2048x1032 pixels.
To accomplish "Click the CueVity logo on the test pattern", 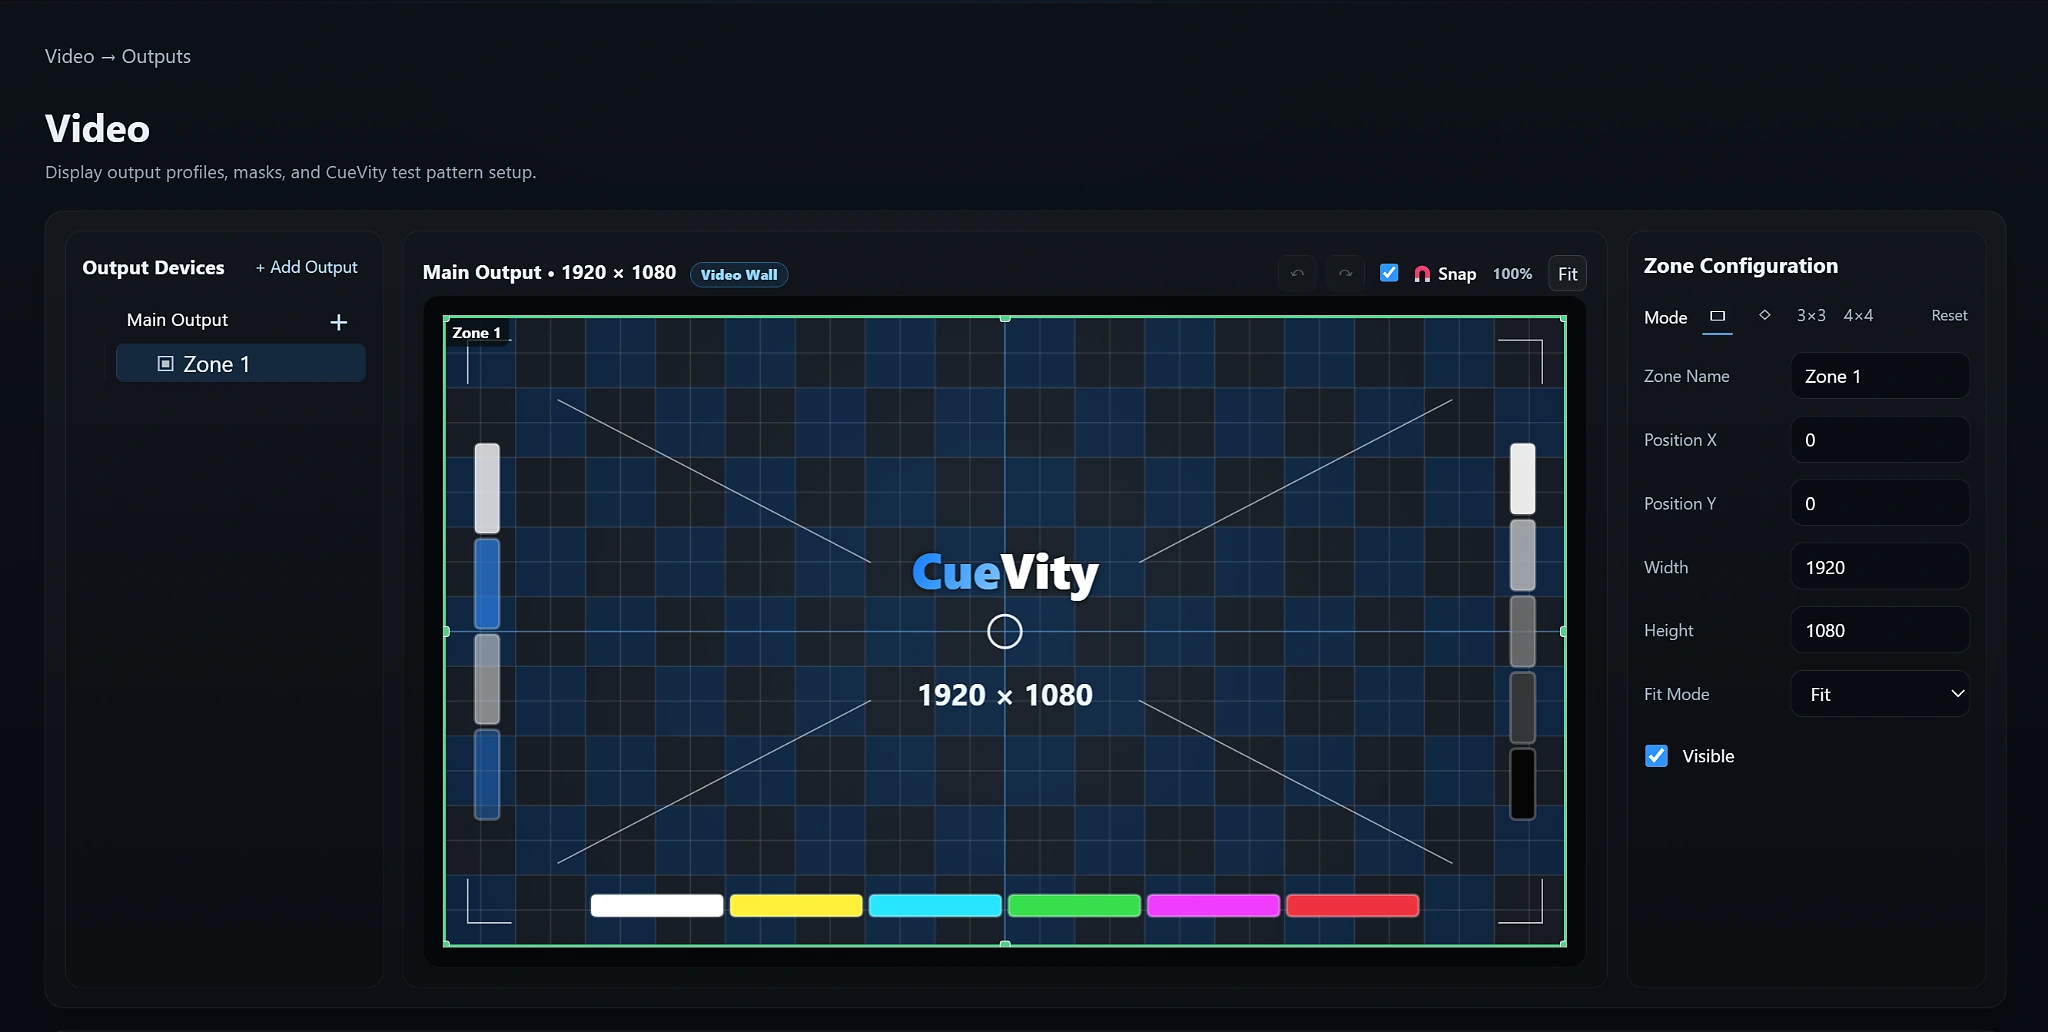I will 1005,573.
